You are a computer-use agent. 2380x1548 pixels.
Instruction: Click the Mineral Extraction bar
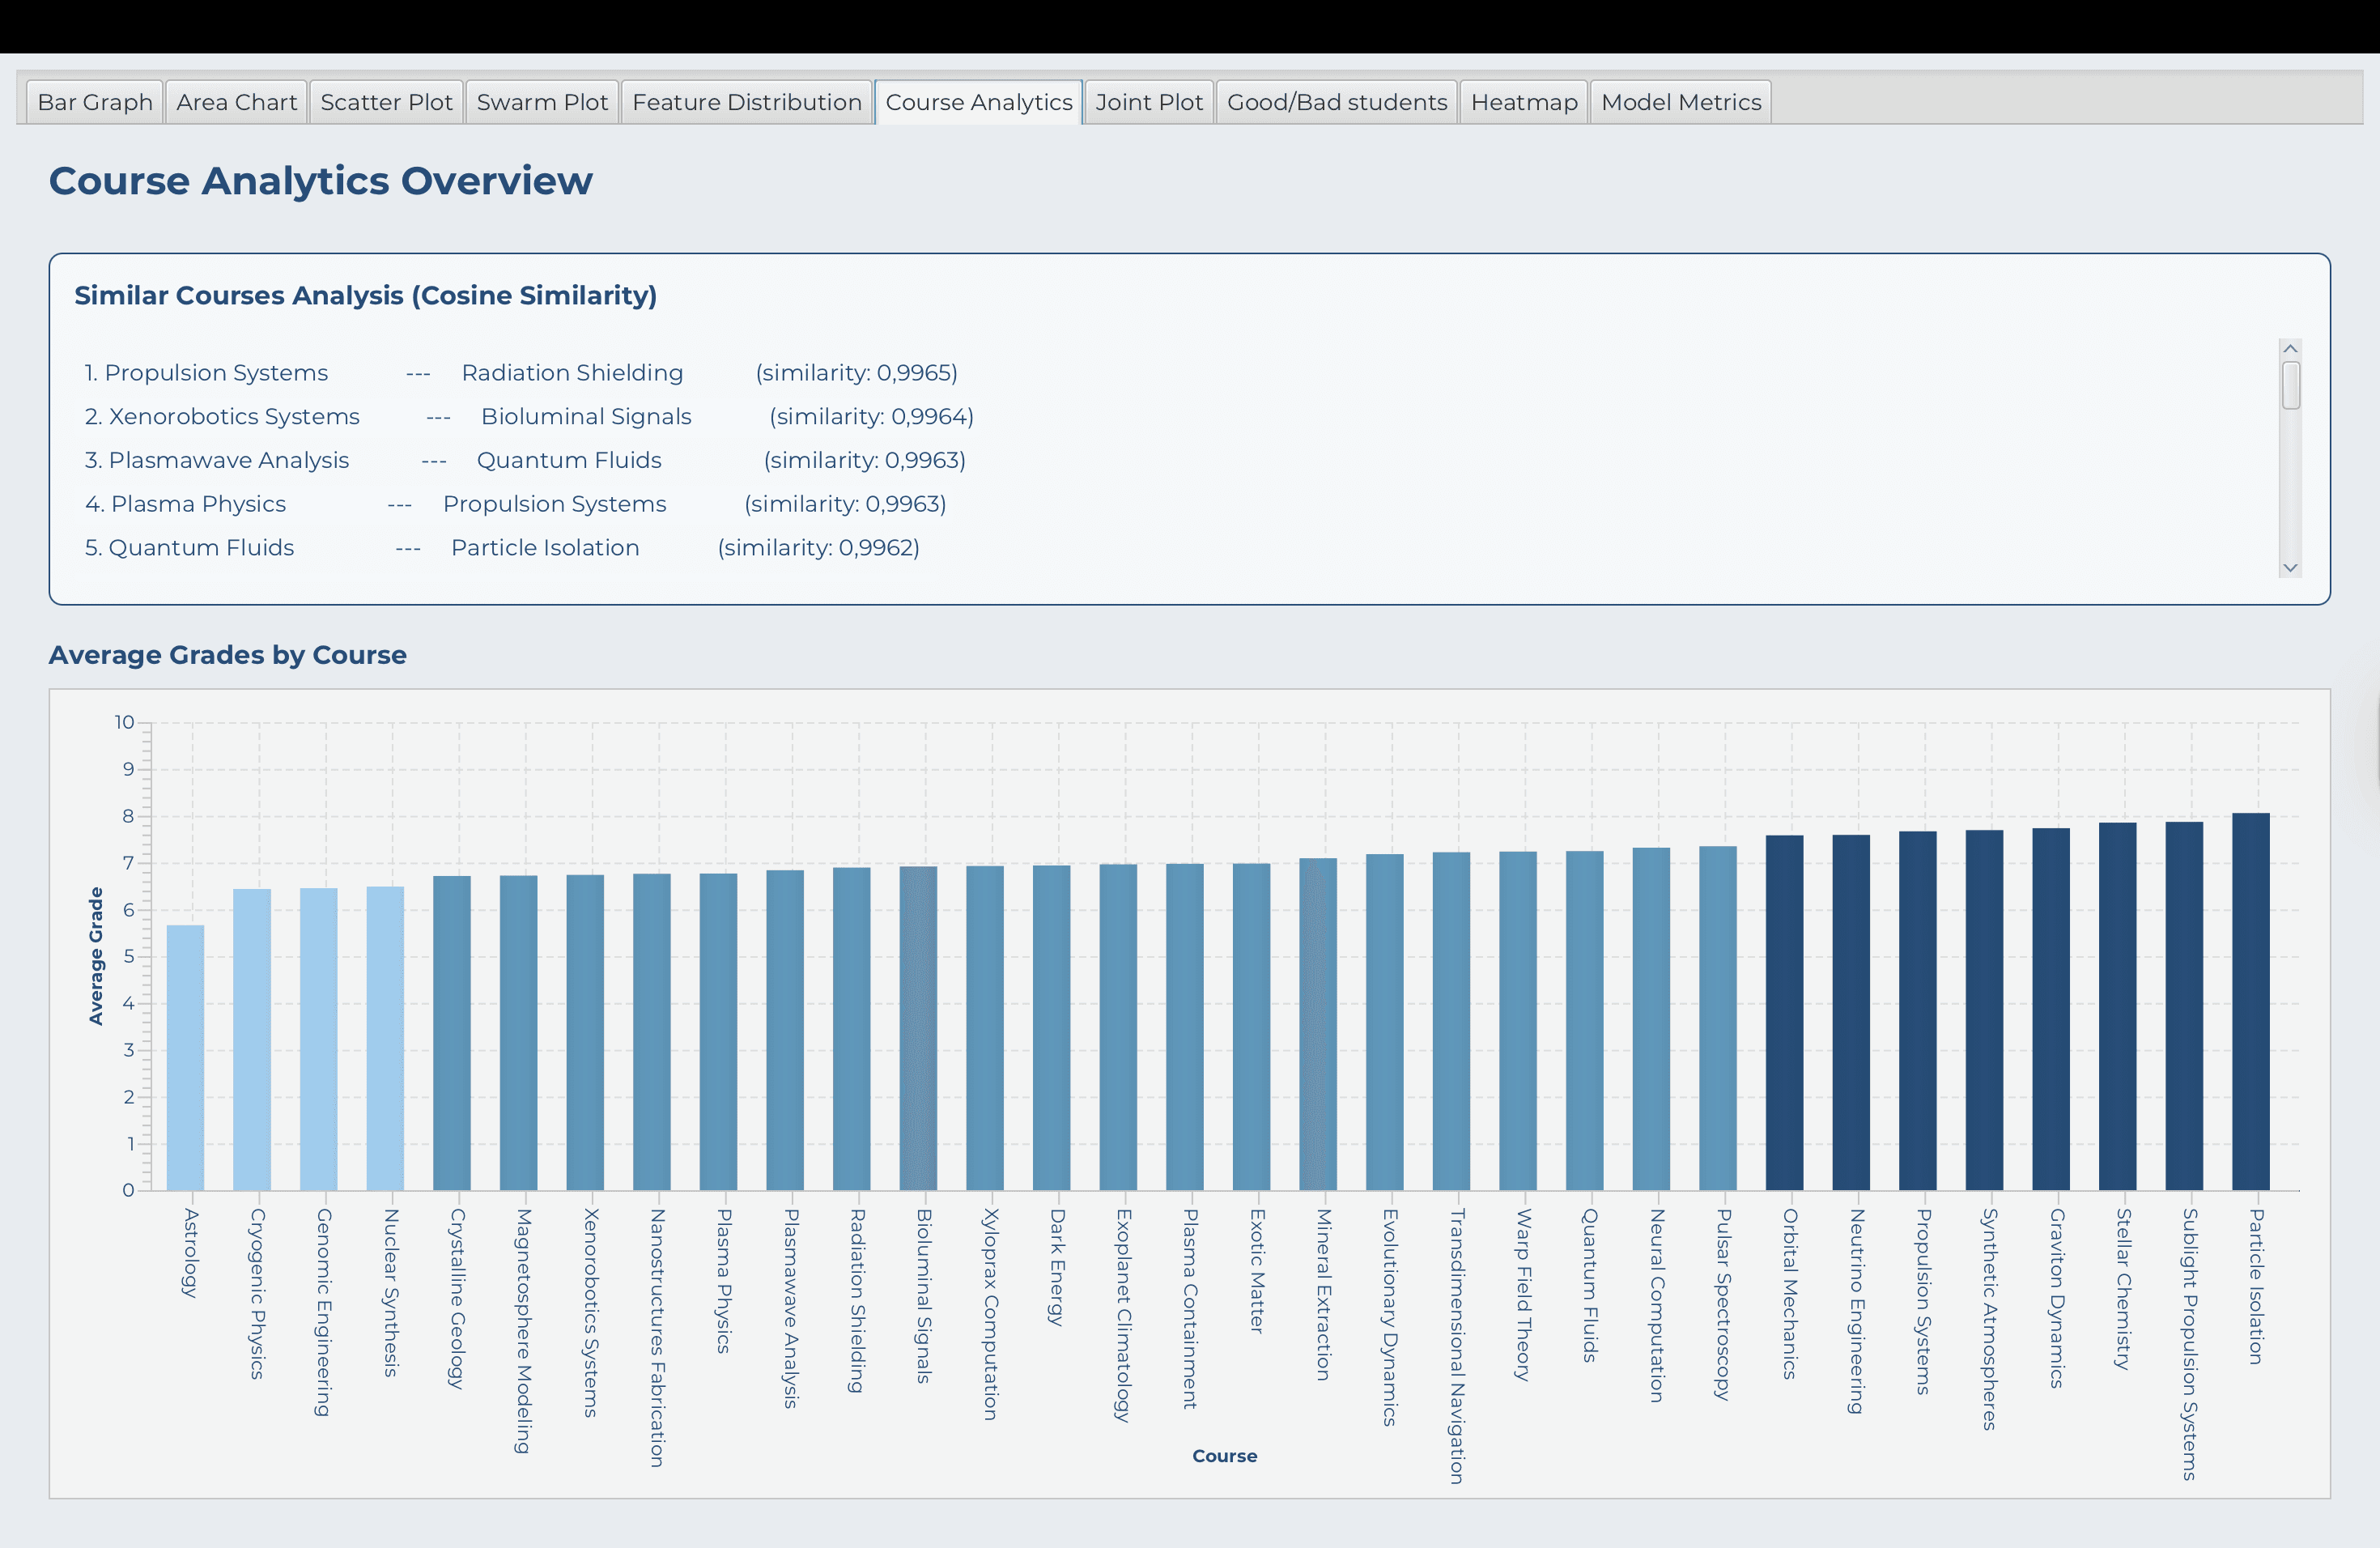[x=1318, y=1023]
